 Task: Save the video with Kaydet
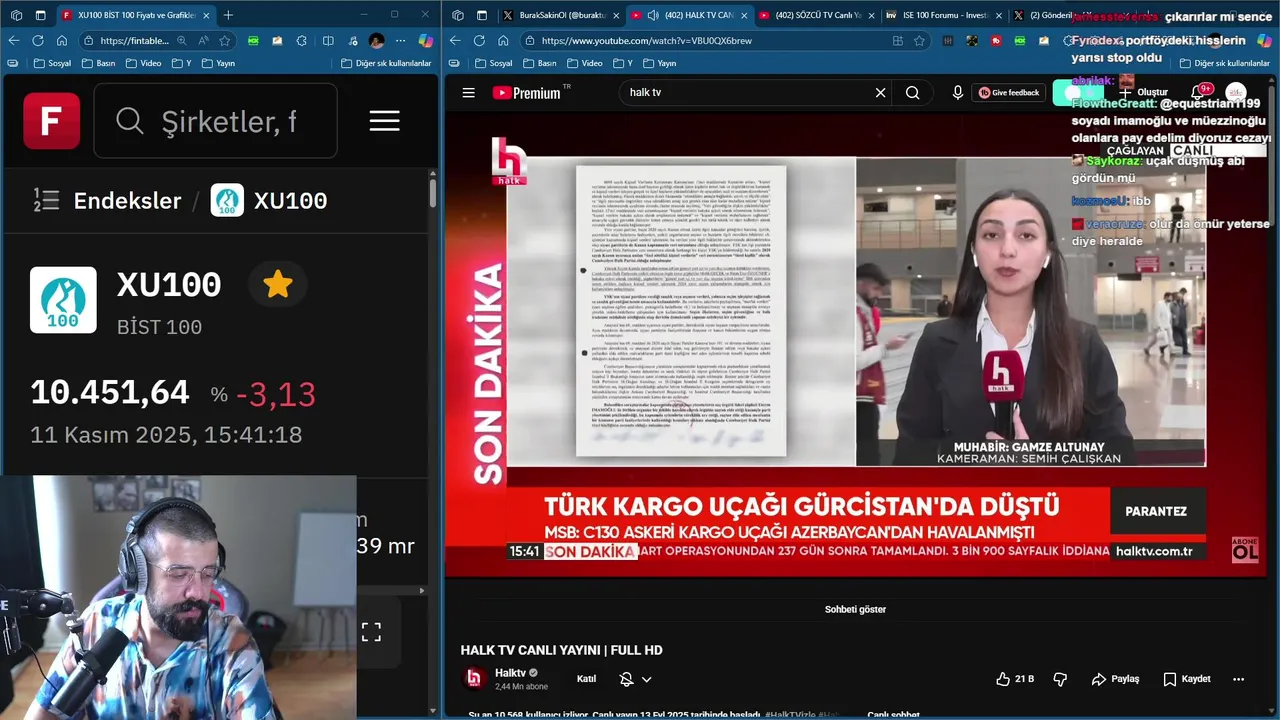(1186, 679)
